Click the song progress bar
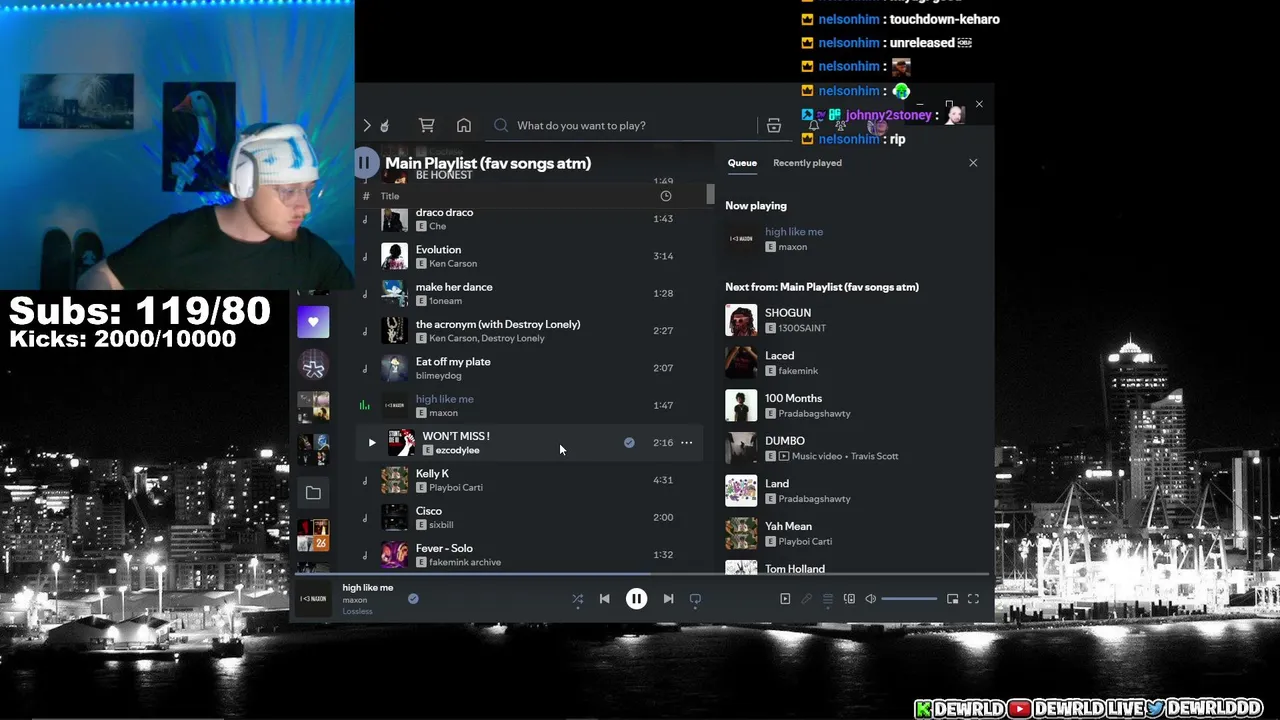The image size is (1280, 720). pyautogui.click(x=640, y=574)
